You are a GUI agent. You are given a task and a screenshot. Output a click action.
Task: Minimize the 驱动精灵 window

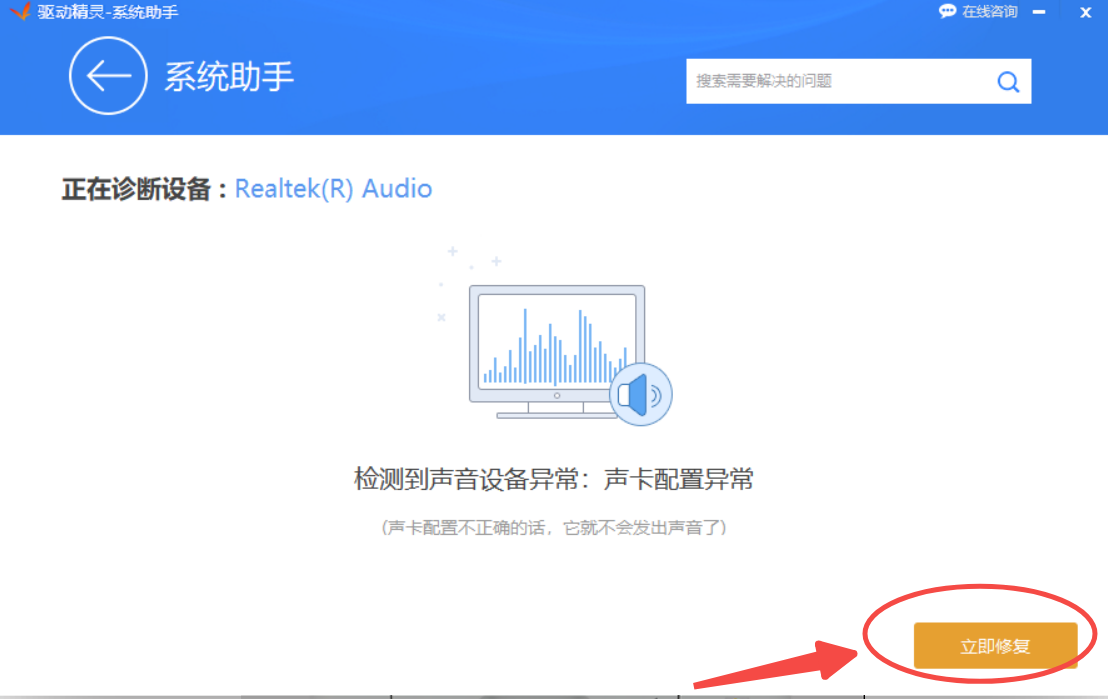[1045, 12]
